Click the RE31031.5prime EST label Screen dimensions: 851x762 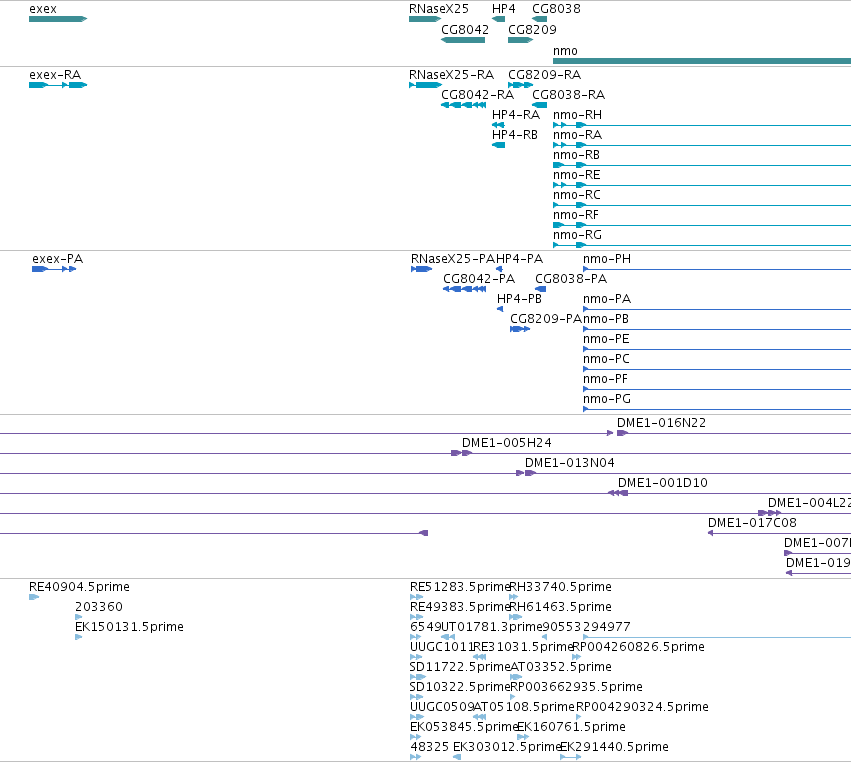(523, 647)
